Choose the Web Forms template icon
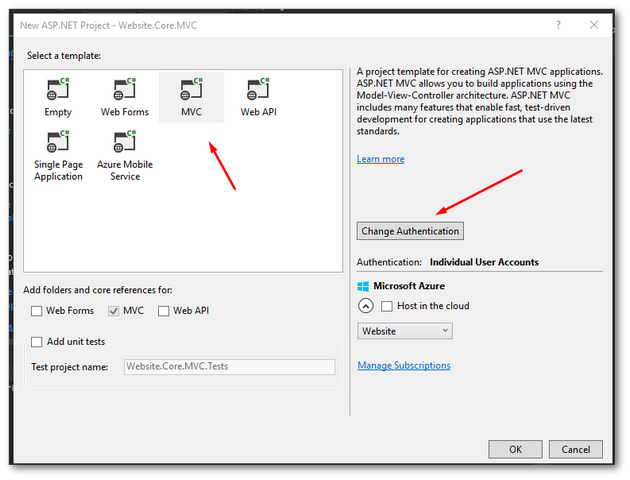The image size is (630, 480). coord(124,91)
